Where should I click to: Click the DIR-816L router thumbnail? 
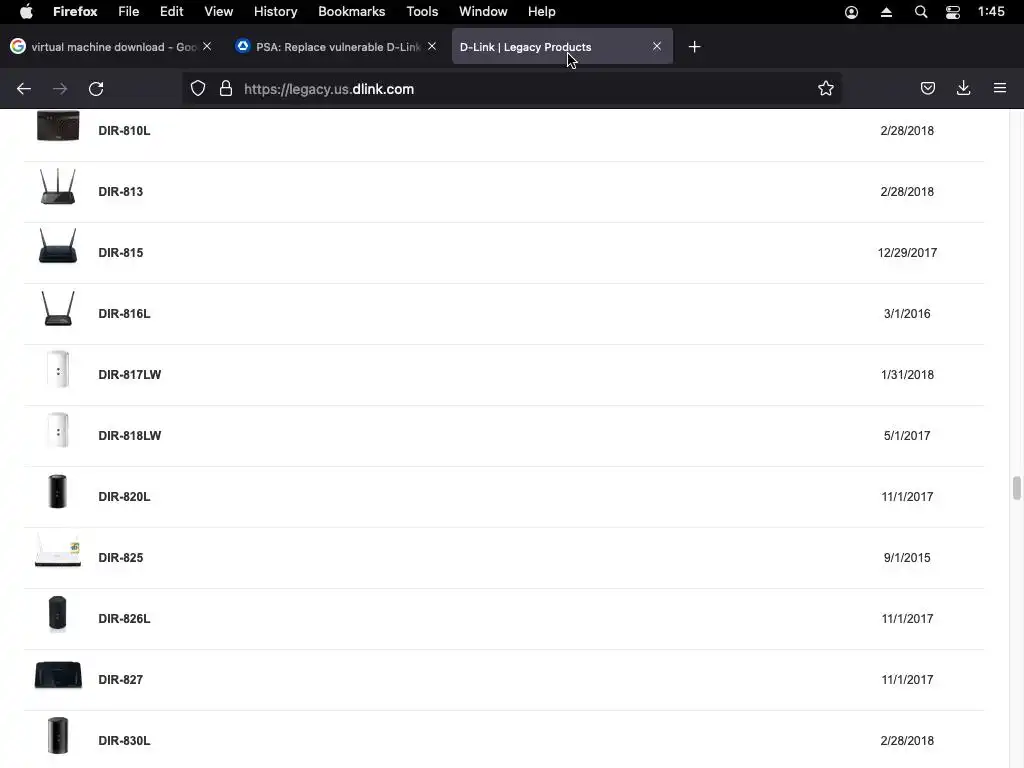point(58,308)
